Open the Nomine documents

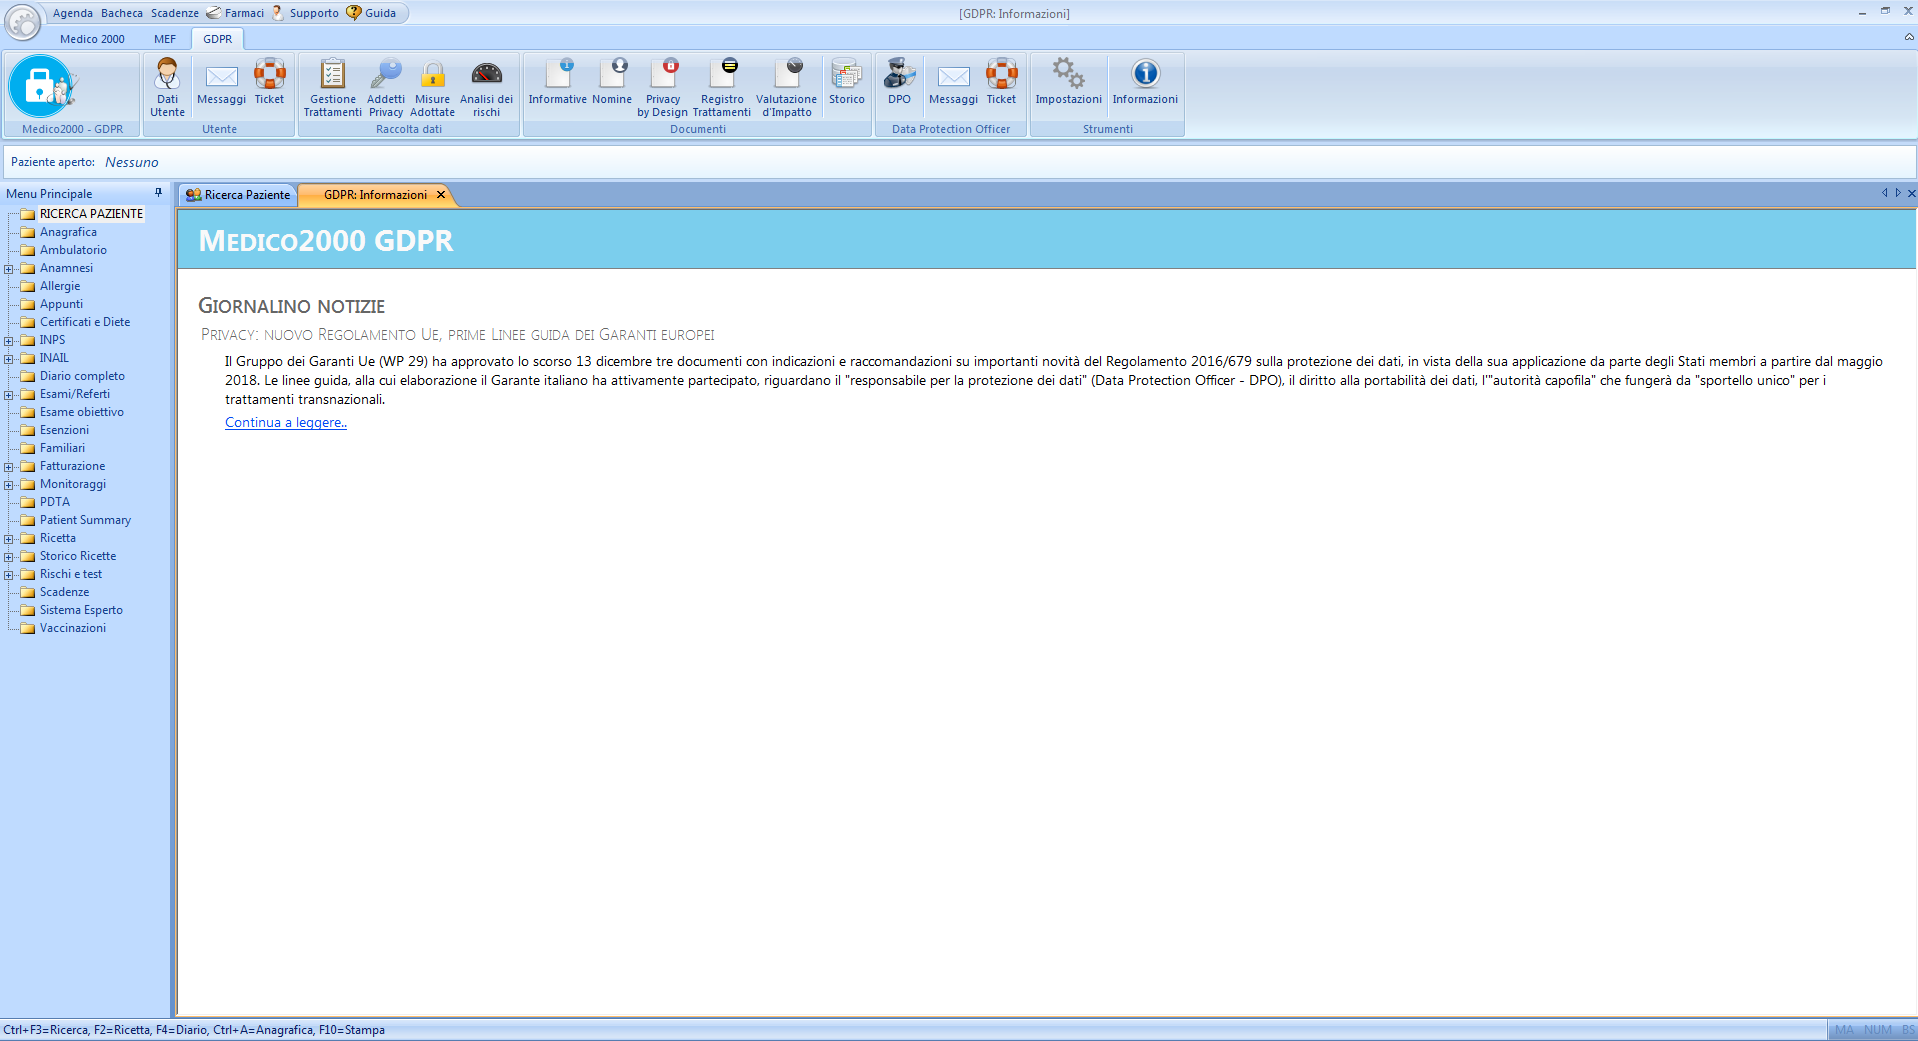(x=612, y=82)
